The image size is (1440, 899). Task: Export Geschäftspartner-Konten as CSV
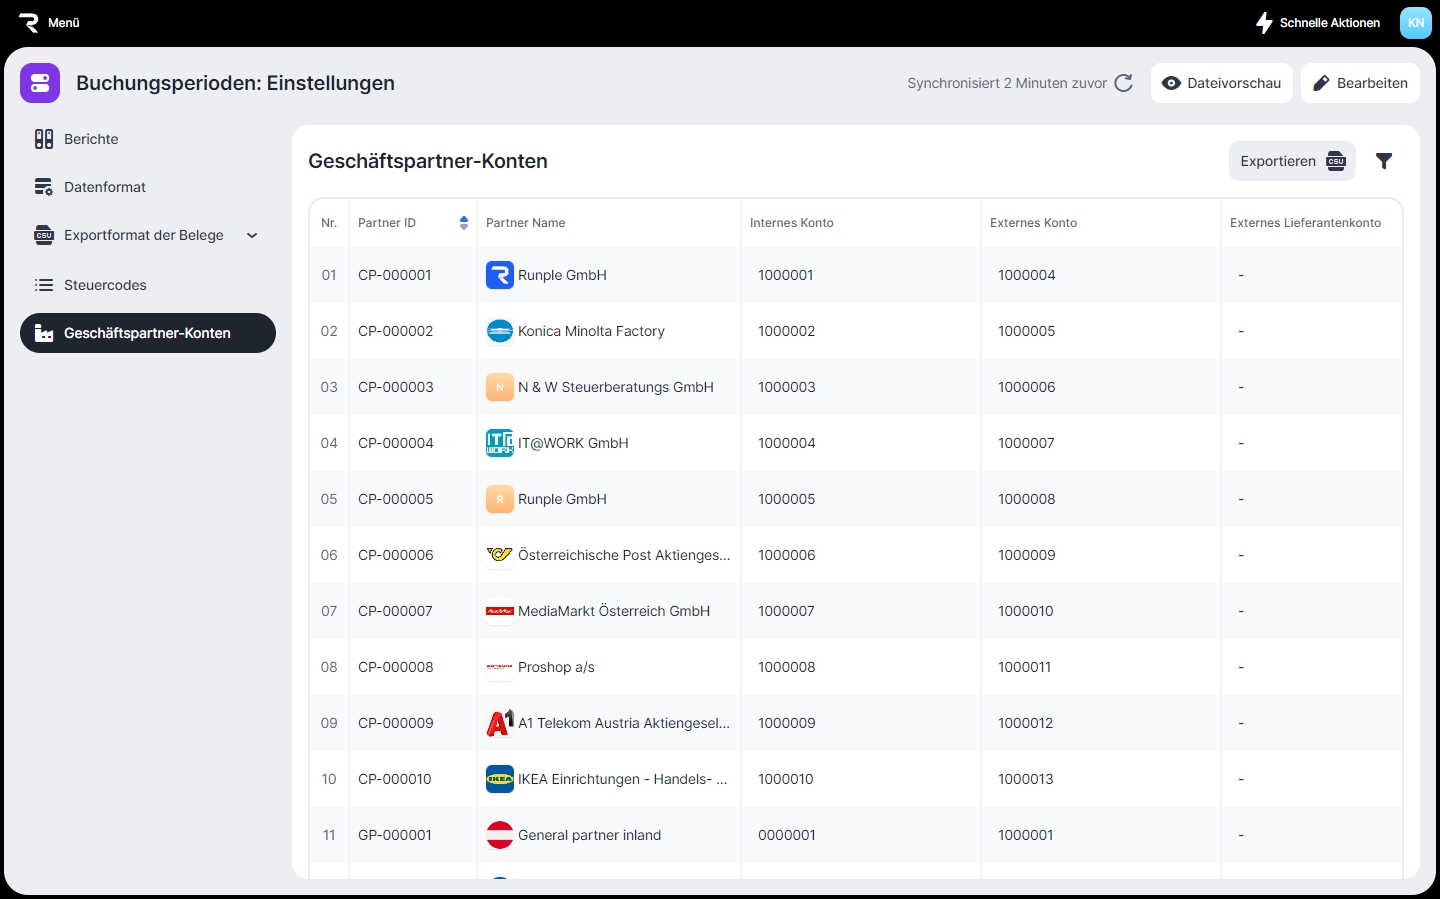pos(1291,161)
